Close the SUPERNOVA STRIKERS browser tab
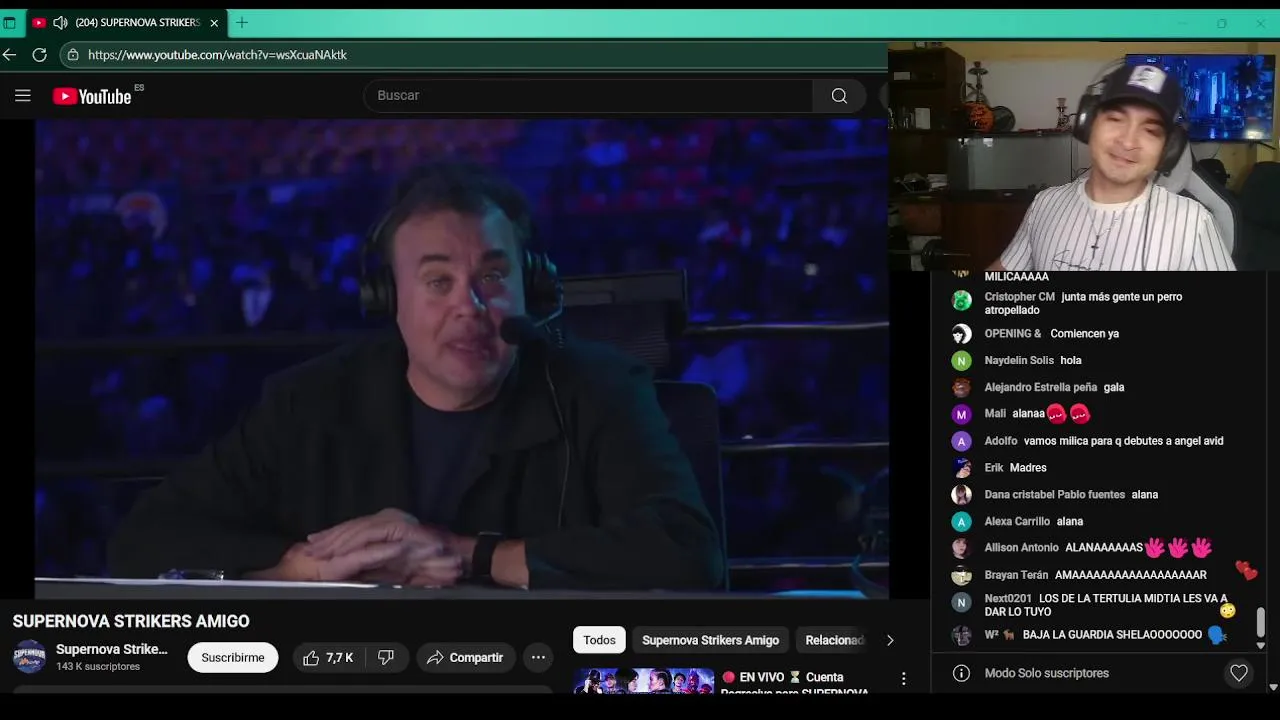Viewport: 1280px width, 720px height. point(214,23)
